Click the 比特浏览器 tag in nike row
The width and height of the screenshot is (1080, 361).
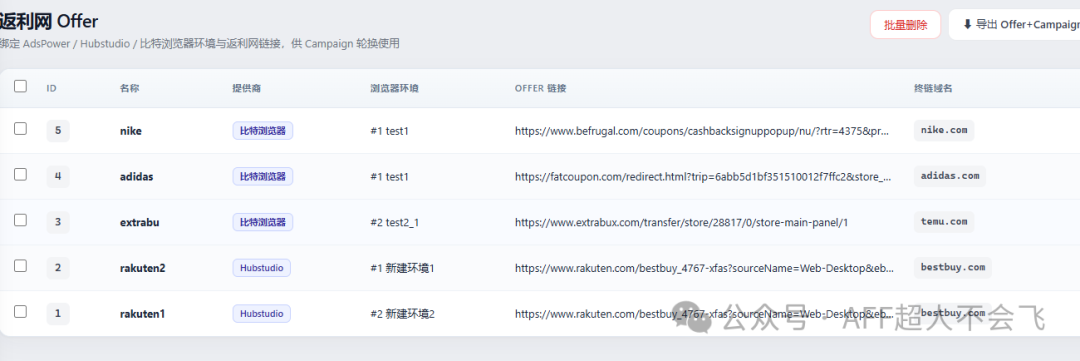click(x=263, y=130)
